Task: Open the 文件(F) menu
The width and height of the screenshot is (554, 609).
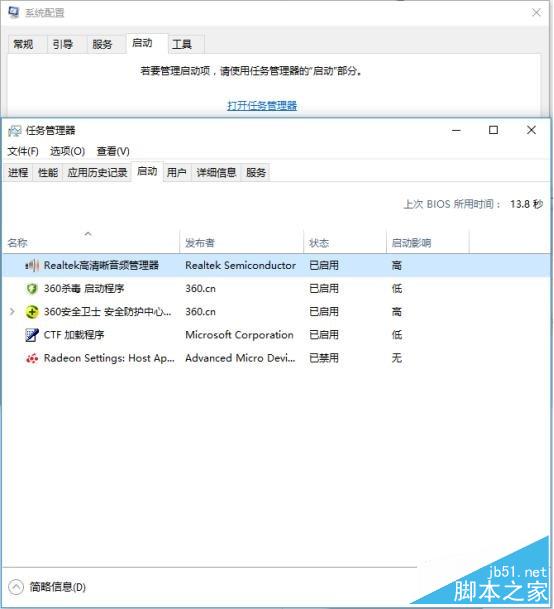Action: pos(23,151)
